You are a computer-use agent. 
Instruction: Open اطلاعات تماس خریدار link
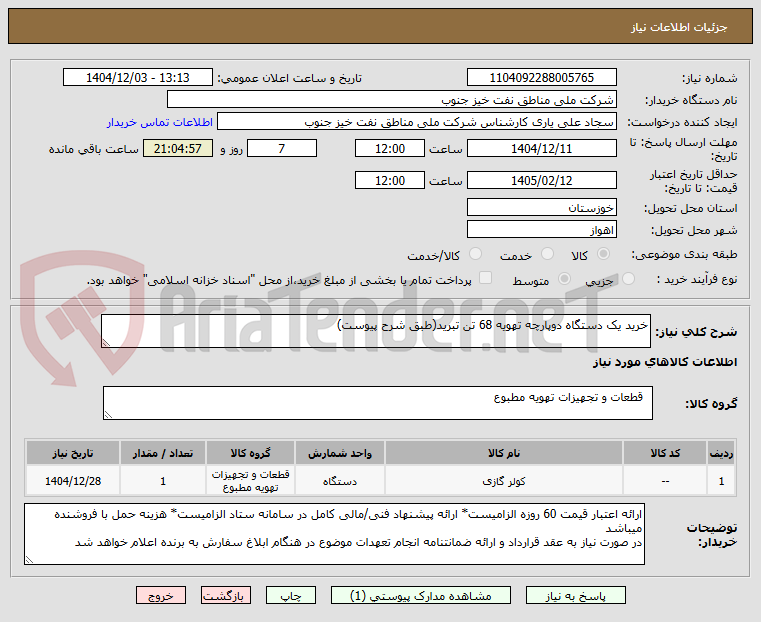(160, 123)
